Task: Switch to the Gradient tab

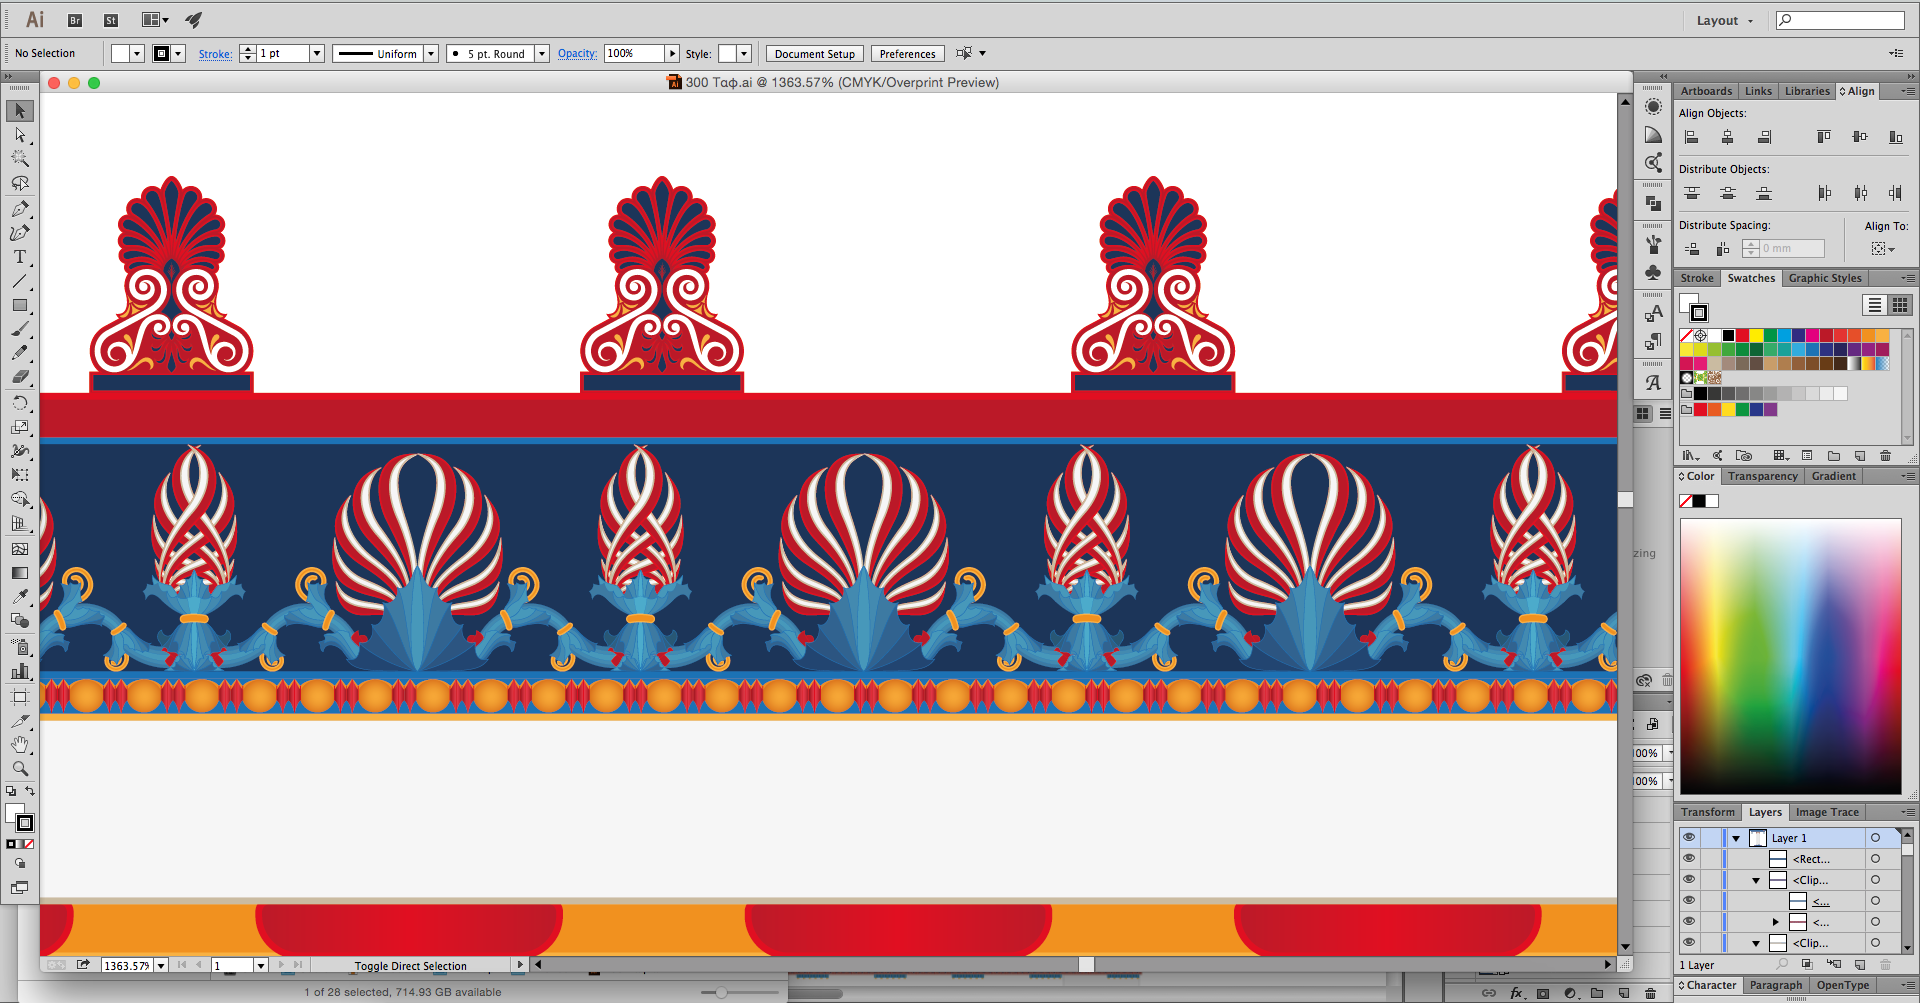Action: point(1833,476)
